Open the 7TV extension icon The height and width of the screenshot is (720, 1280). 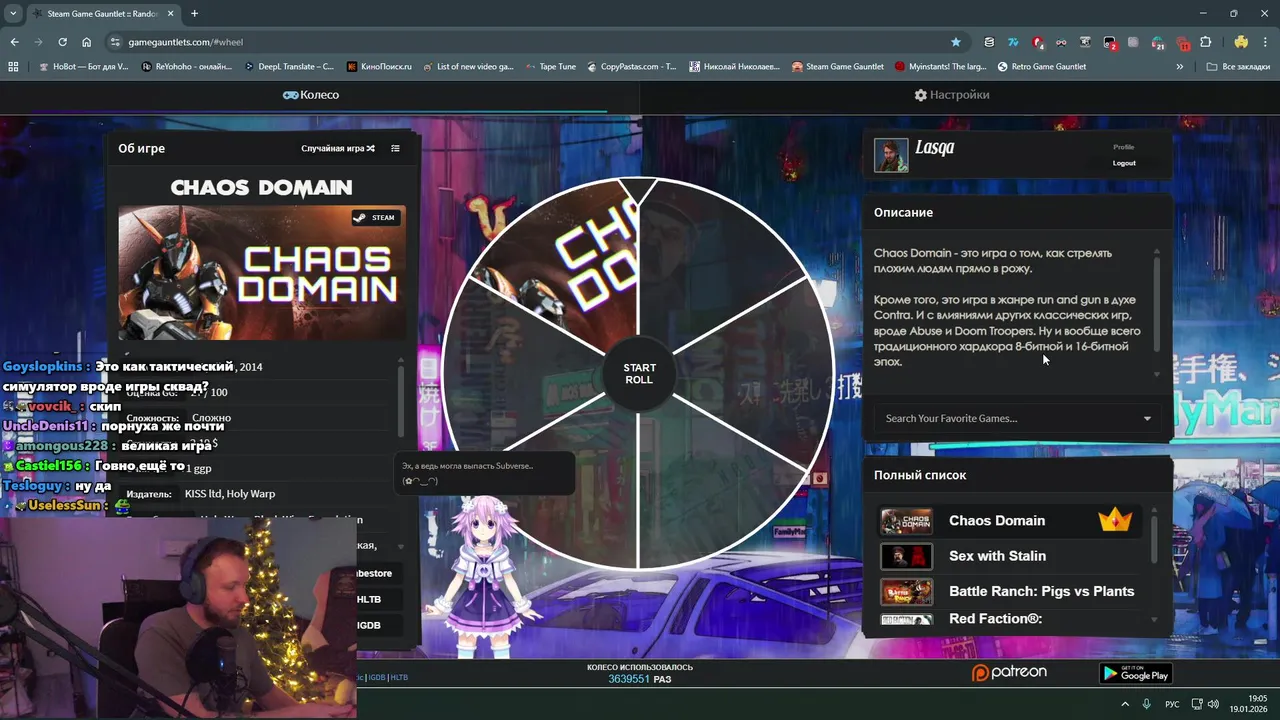point(1013,42)
